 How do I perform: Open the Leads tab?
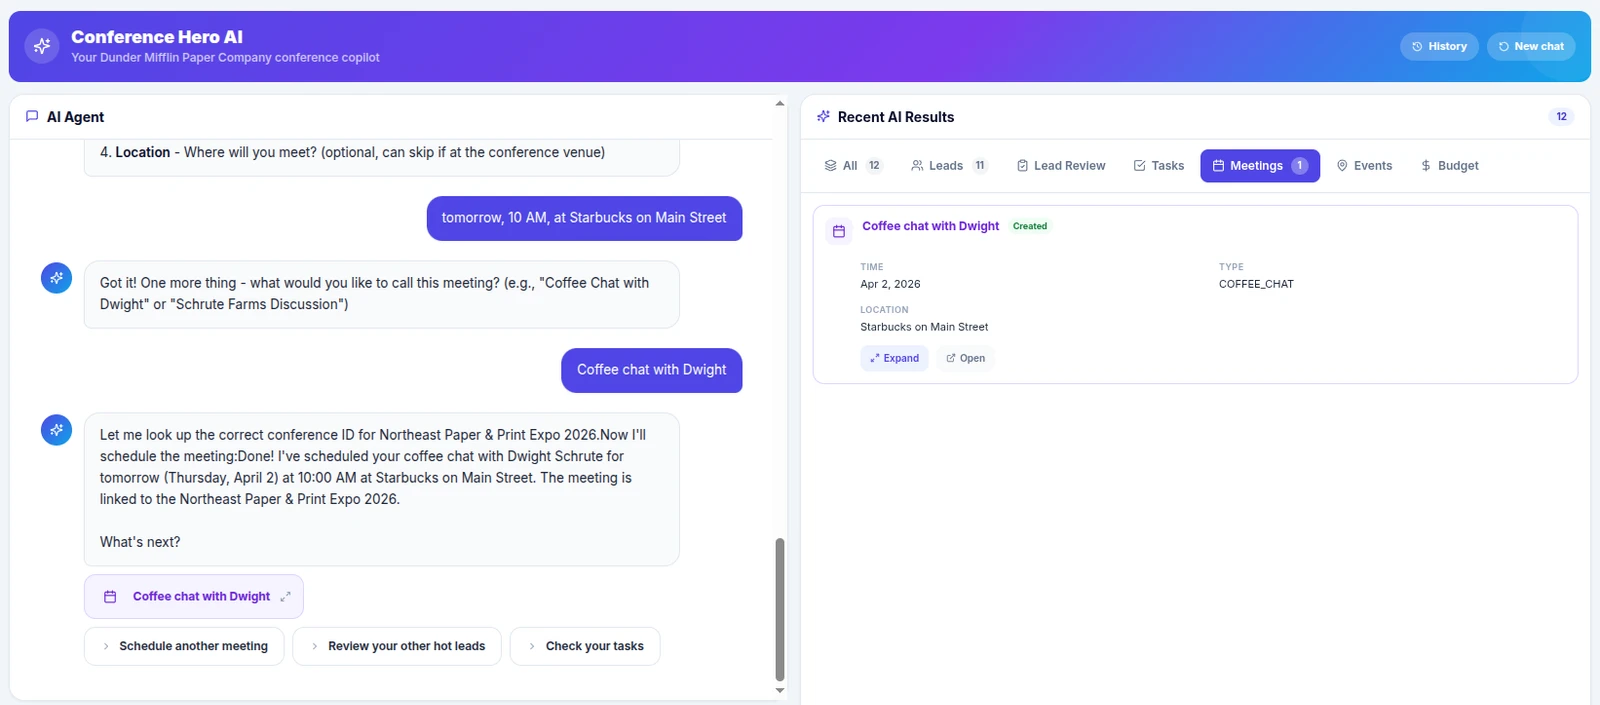click(x=946, y=166)
